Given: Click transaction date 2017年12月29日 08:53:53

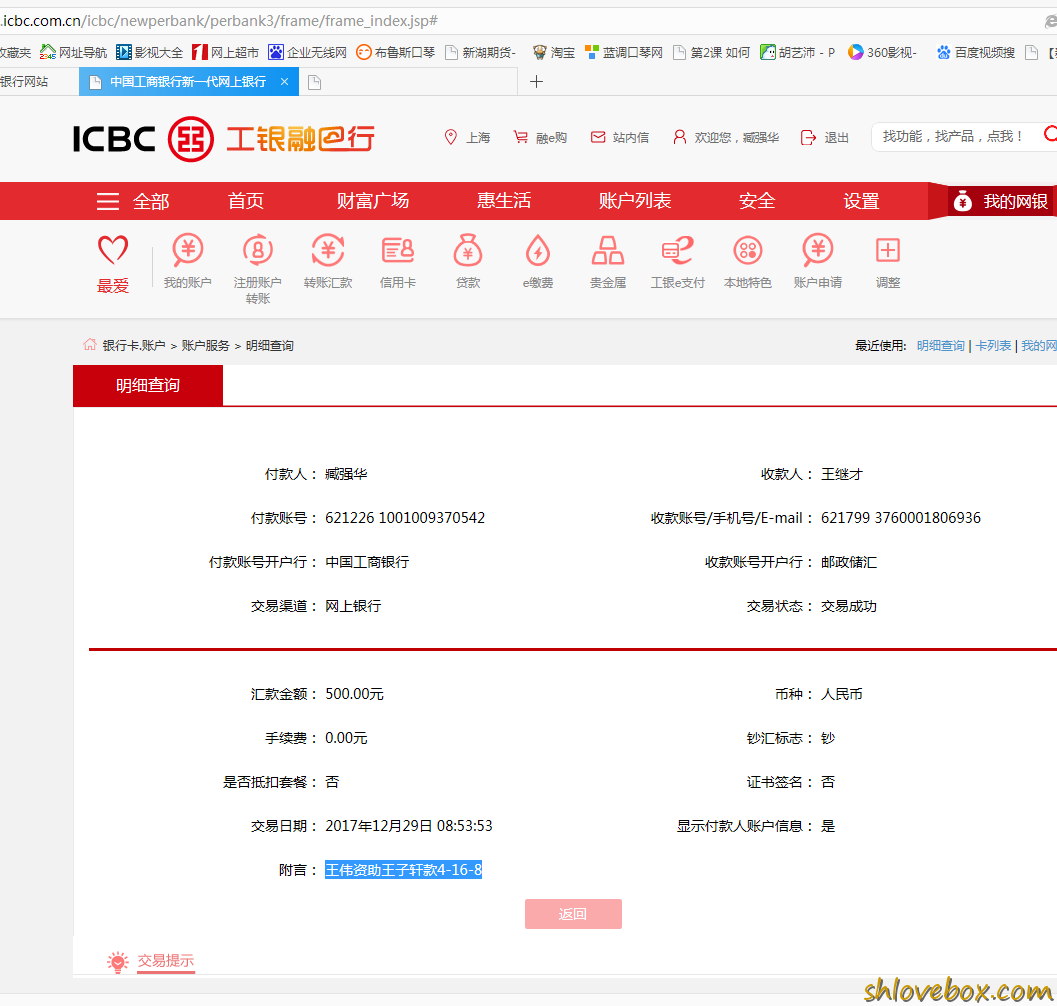Looking at the screenshot, I should click(409, 826).
